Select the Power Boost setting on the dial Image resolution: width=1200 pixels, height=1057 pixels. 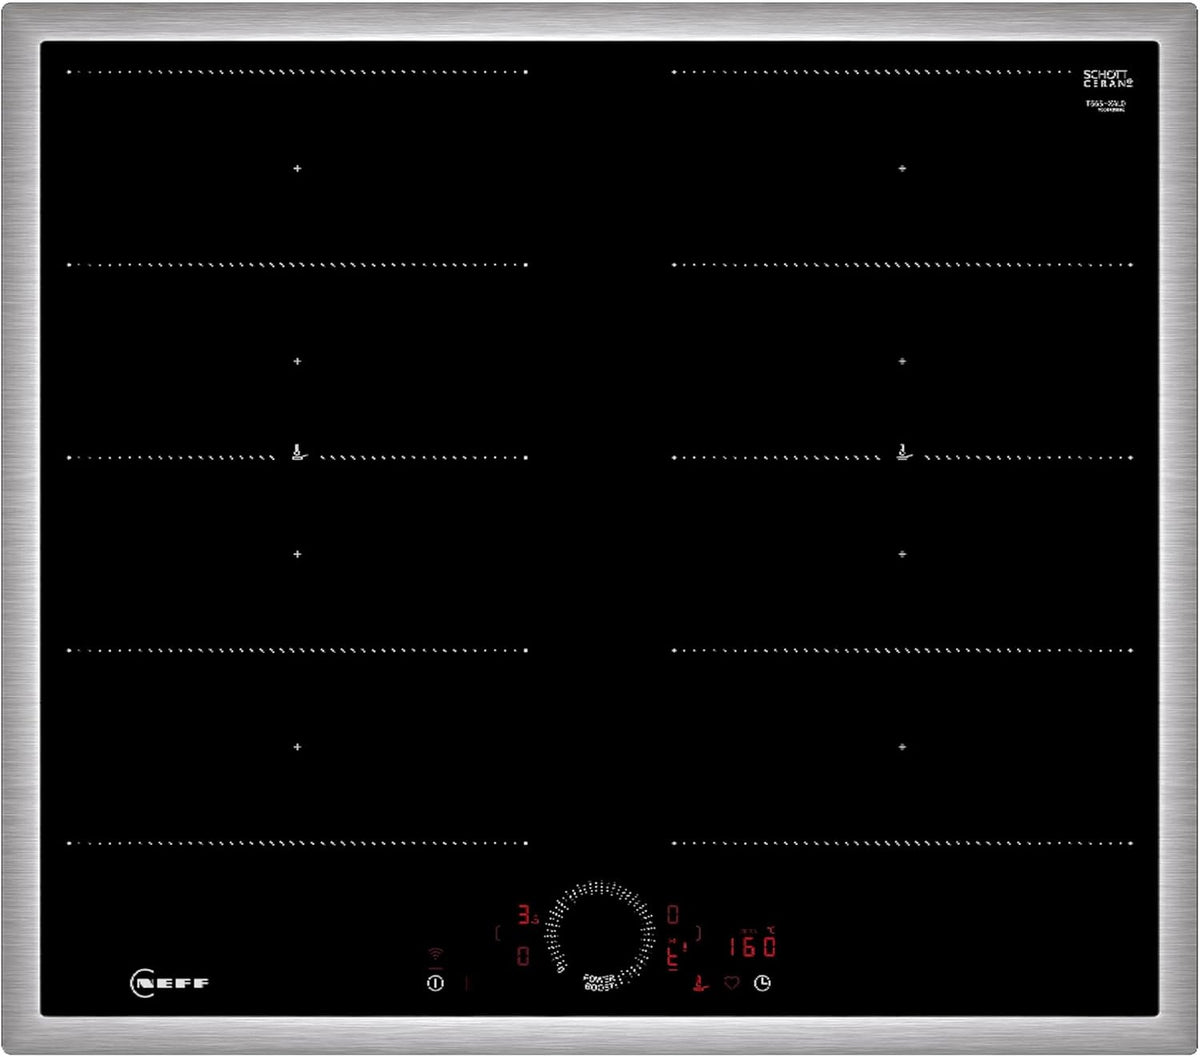pos(599,983)
